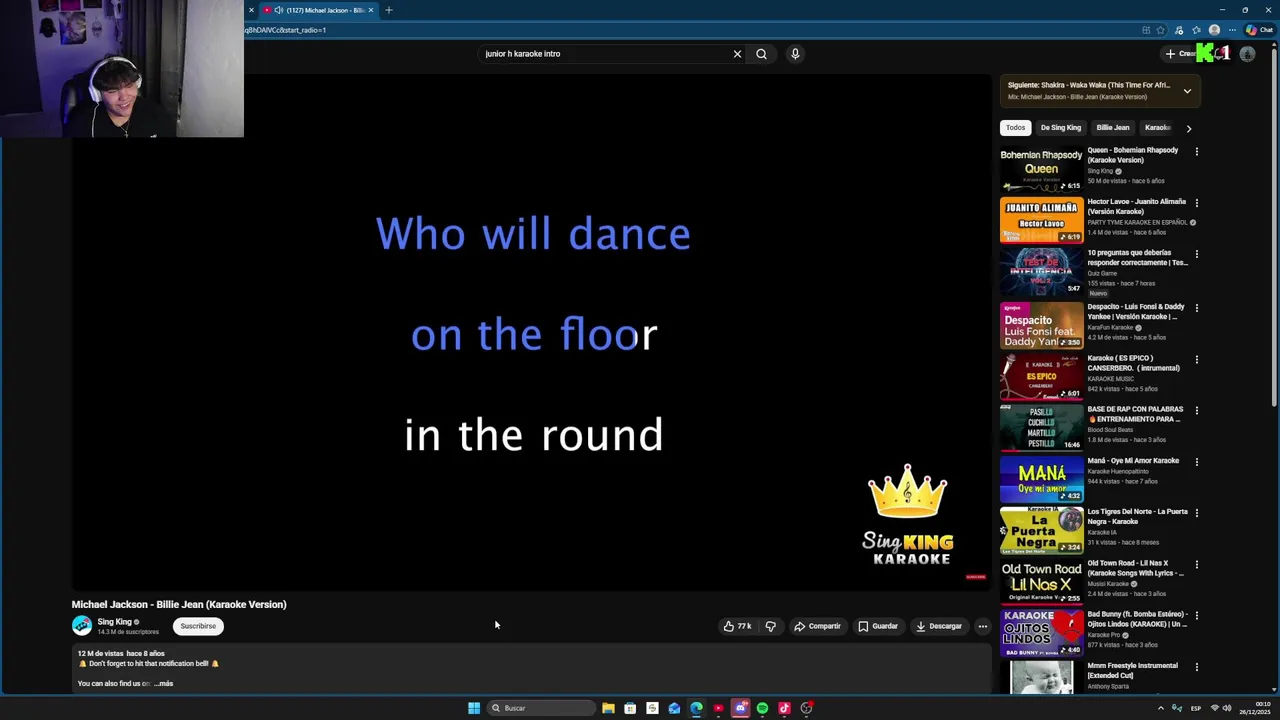Select the 'De Sing King' filter chip
This screenshot has width=1280, height=720.
(1061, 128)
